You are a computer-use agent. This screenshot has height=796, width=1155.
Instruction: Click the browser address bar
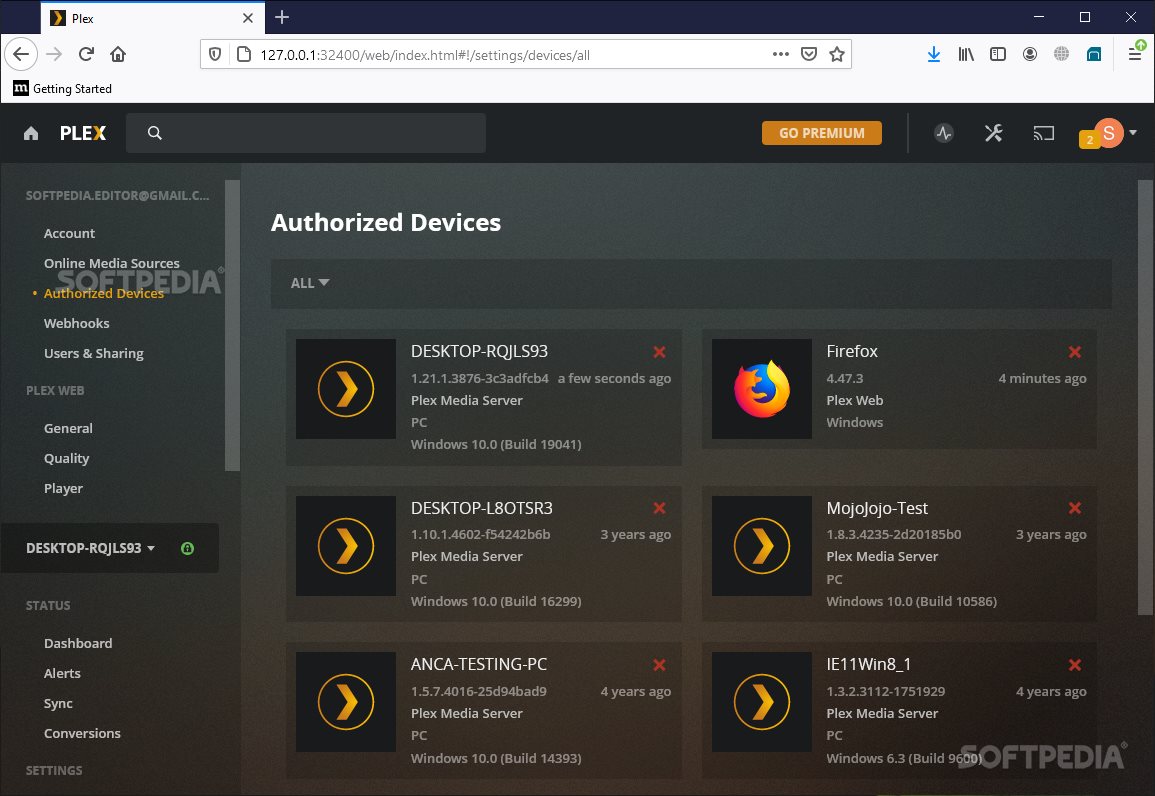[x=500, y=54]
